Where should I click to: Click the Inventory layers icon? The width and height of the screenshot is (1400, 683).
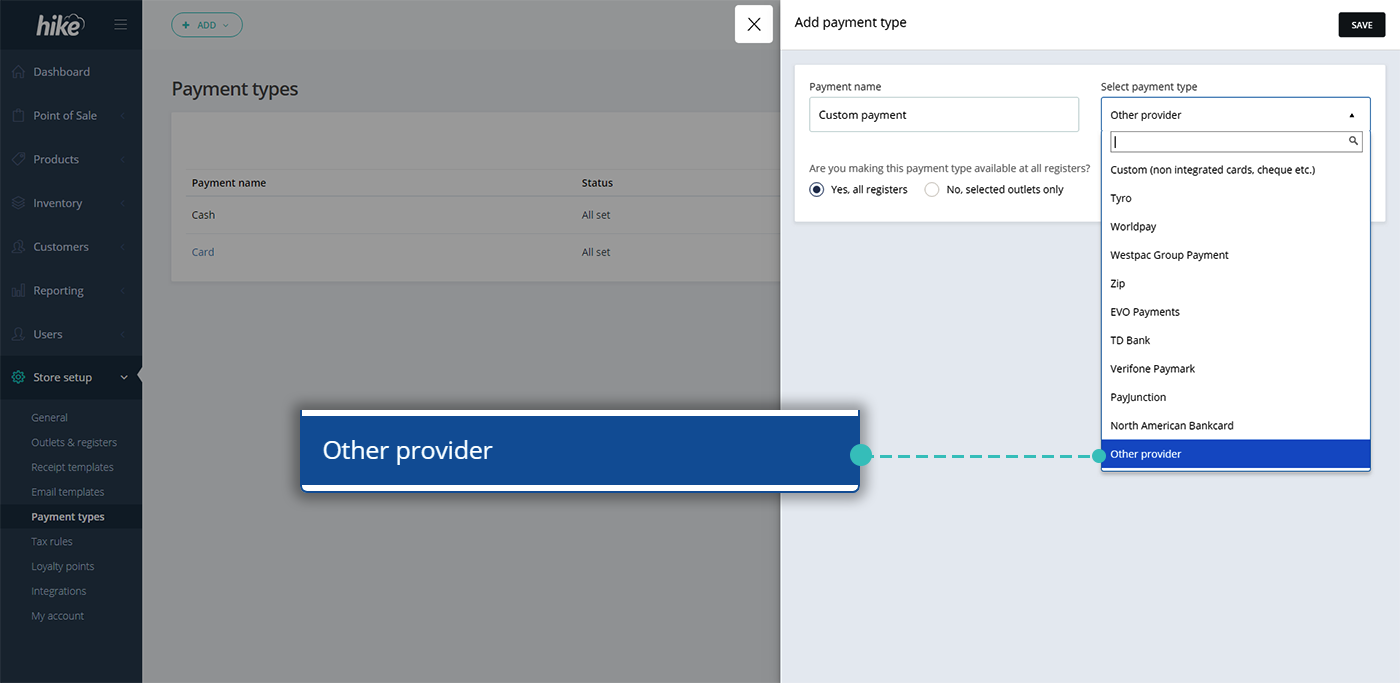(x=18, y=203)
